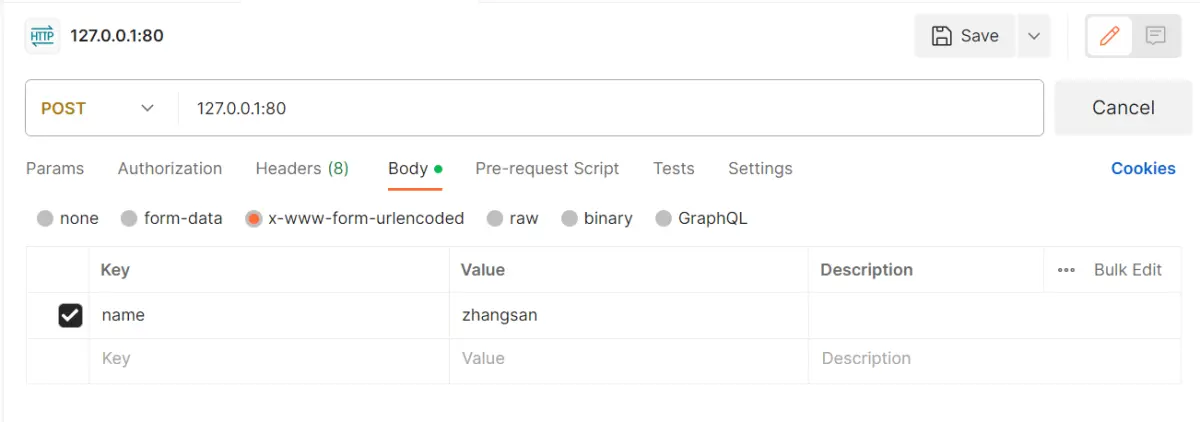This screenshot has height=422, width=1200.
Task: Save the request
Action: [x=965, y=36]
